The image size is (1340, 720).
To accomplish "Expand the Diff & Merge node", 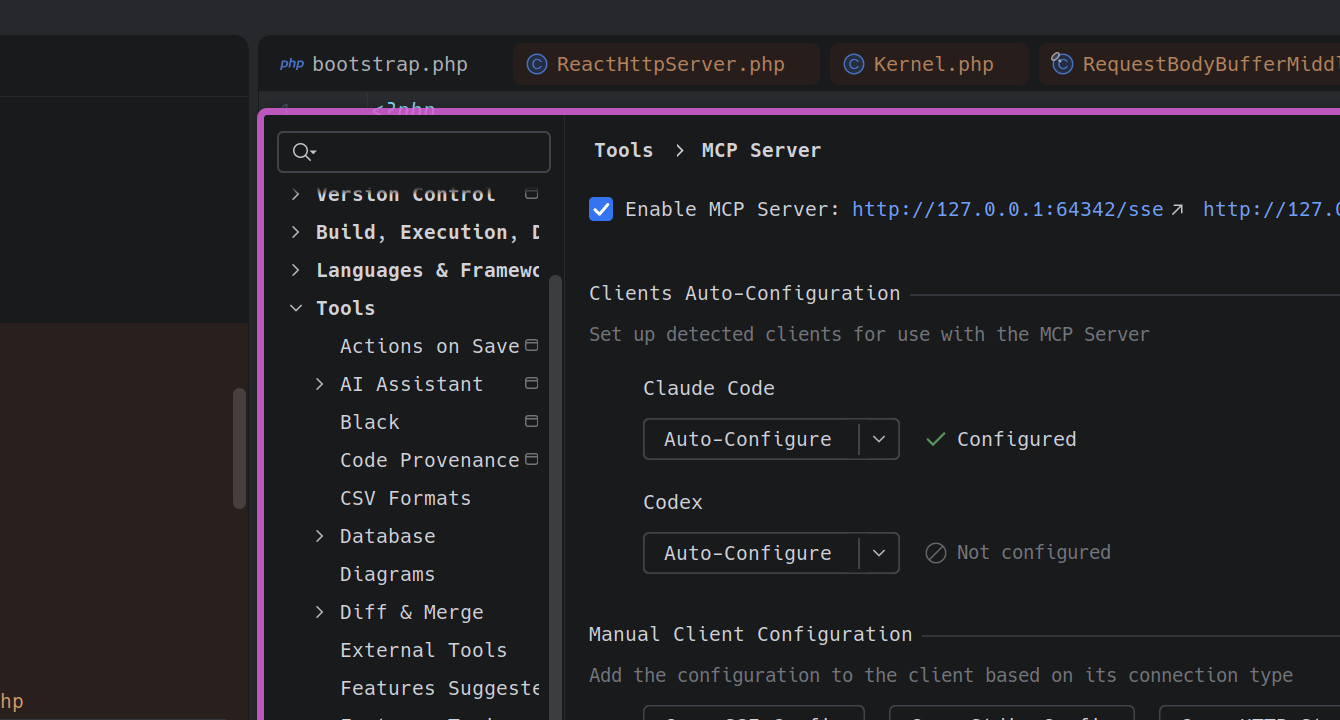I will coord(320,612).
